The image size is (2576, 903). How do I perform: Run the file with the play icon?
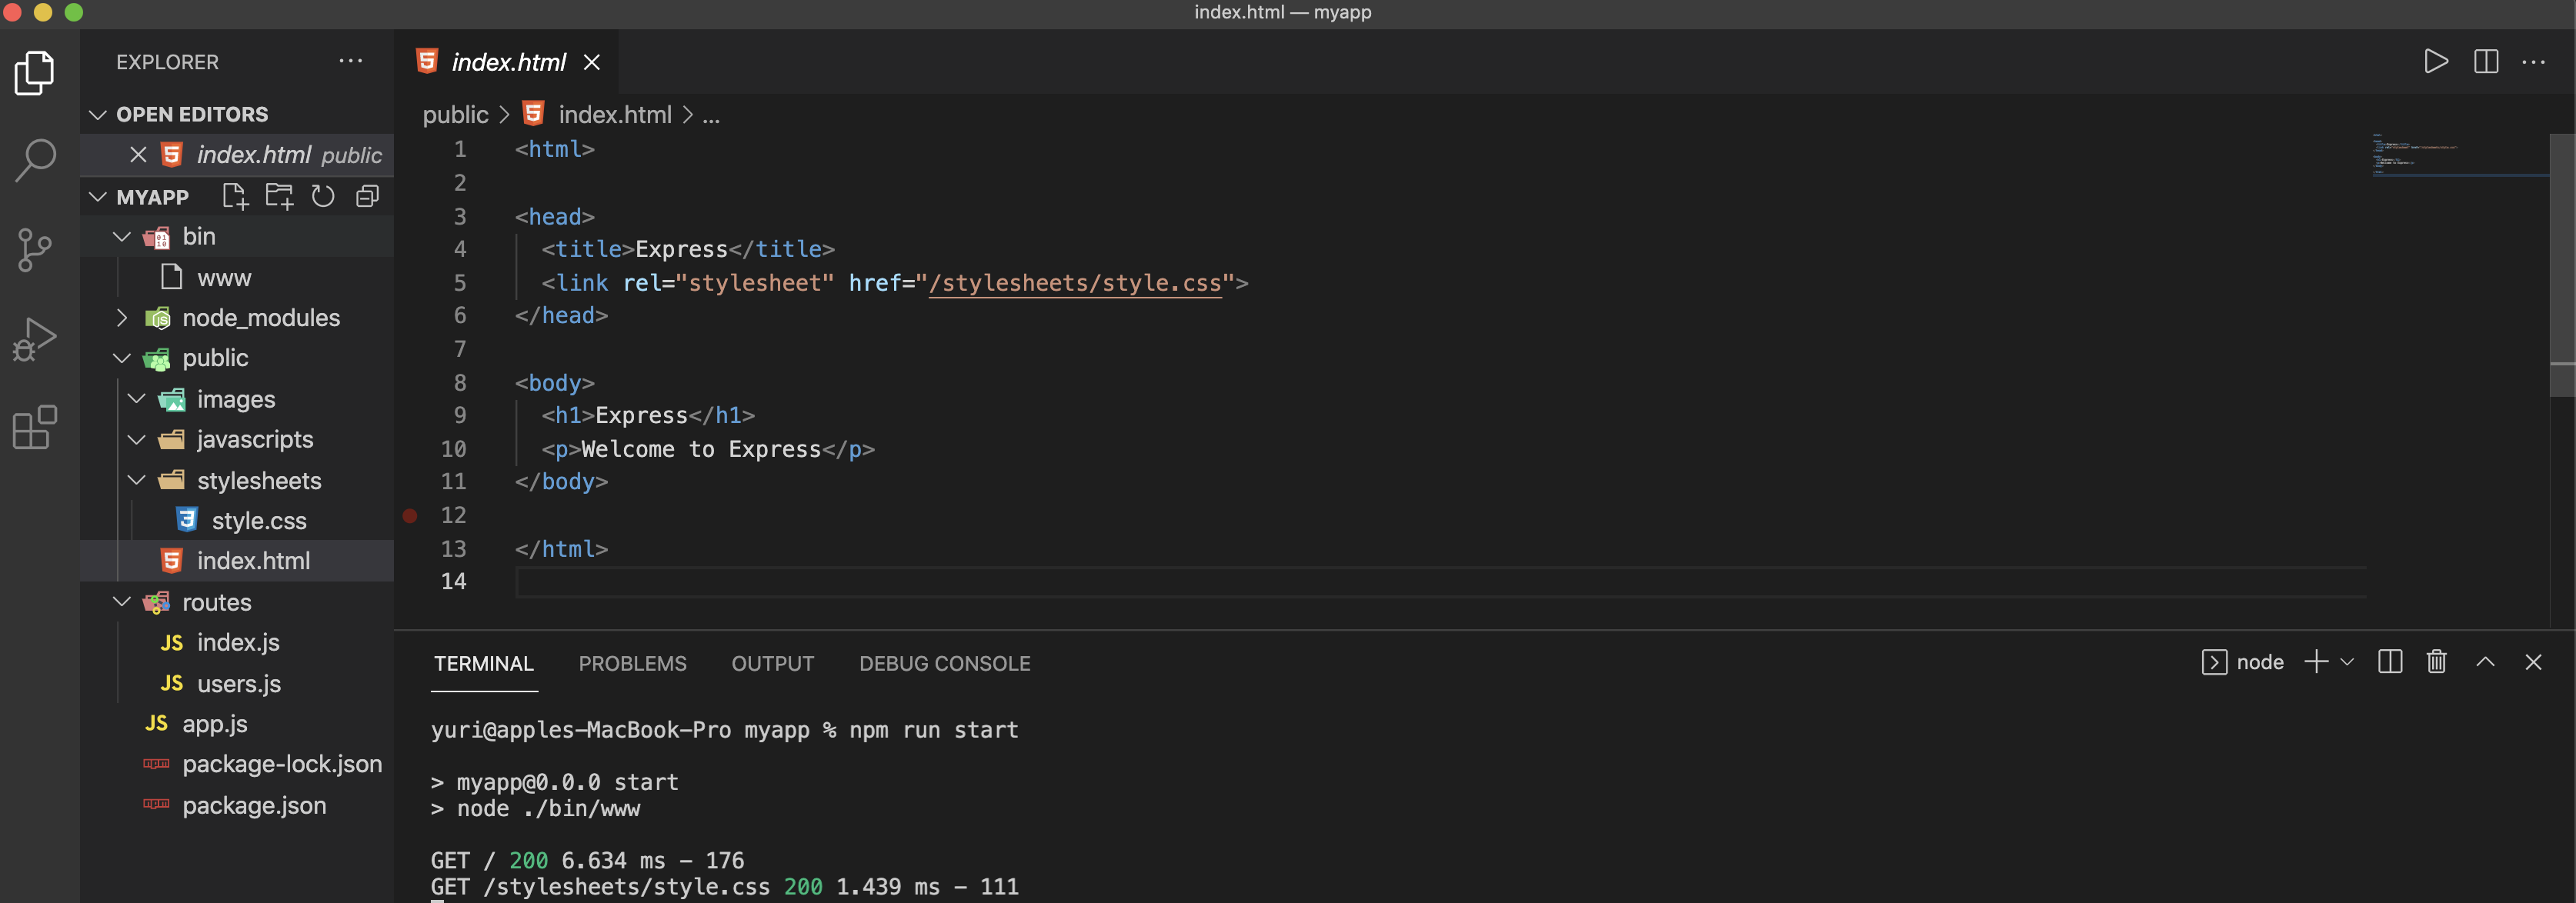click(x=2436, y=62)
